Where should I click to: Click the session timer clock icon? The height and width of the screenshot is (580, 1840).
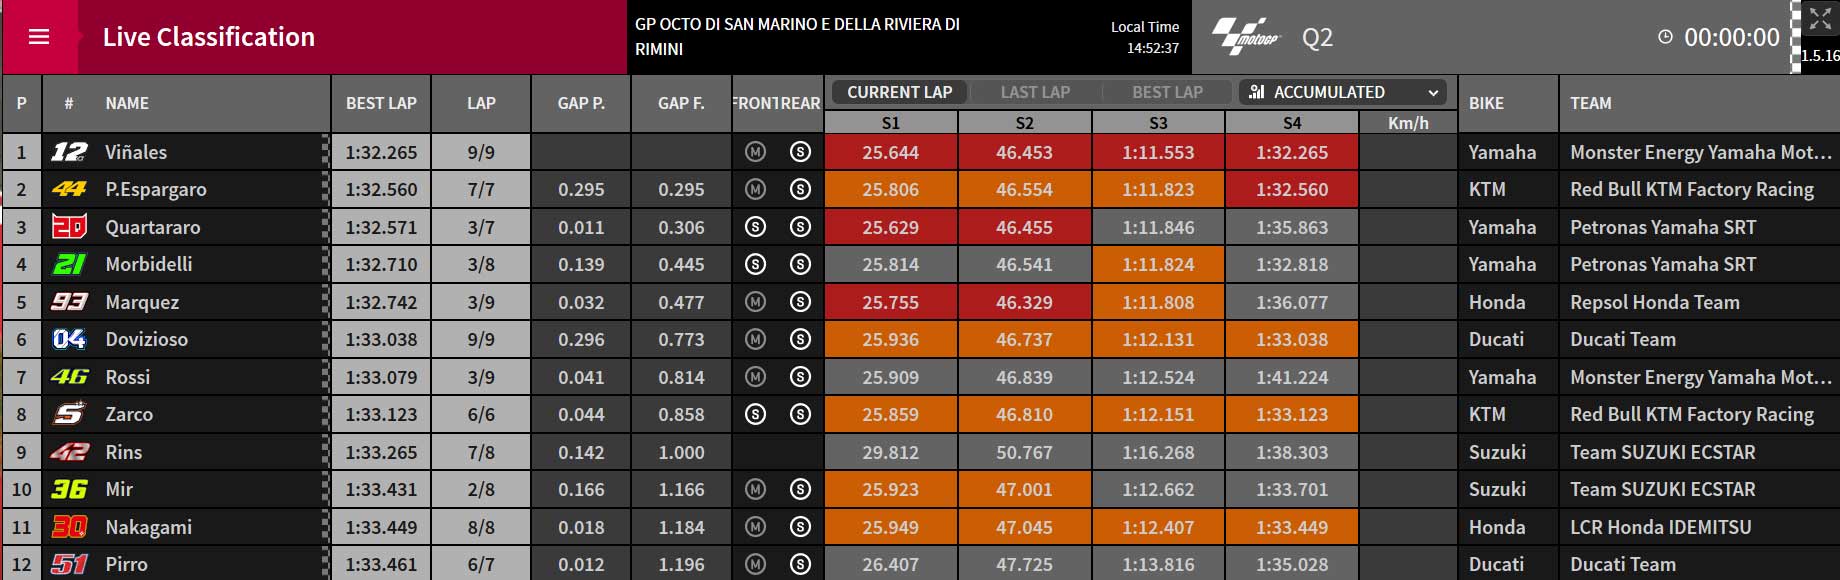pyautogui.click(x=1665, y=37)
